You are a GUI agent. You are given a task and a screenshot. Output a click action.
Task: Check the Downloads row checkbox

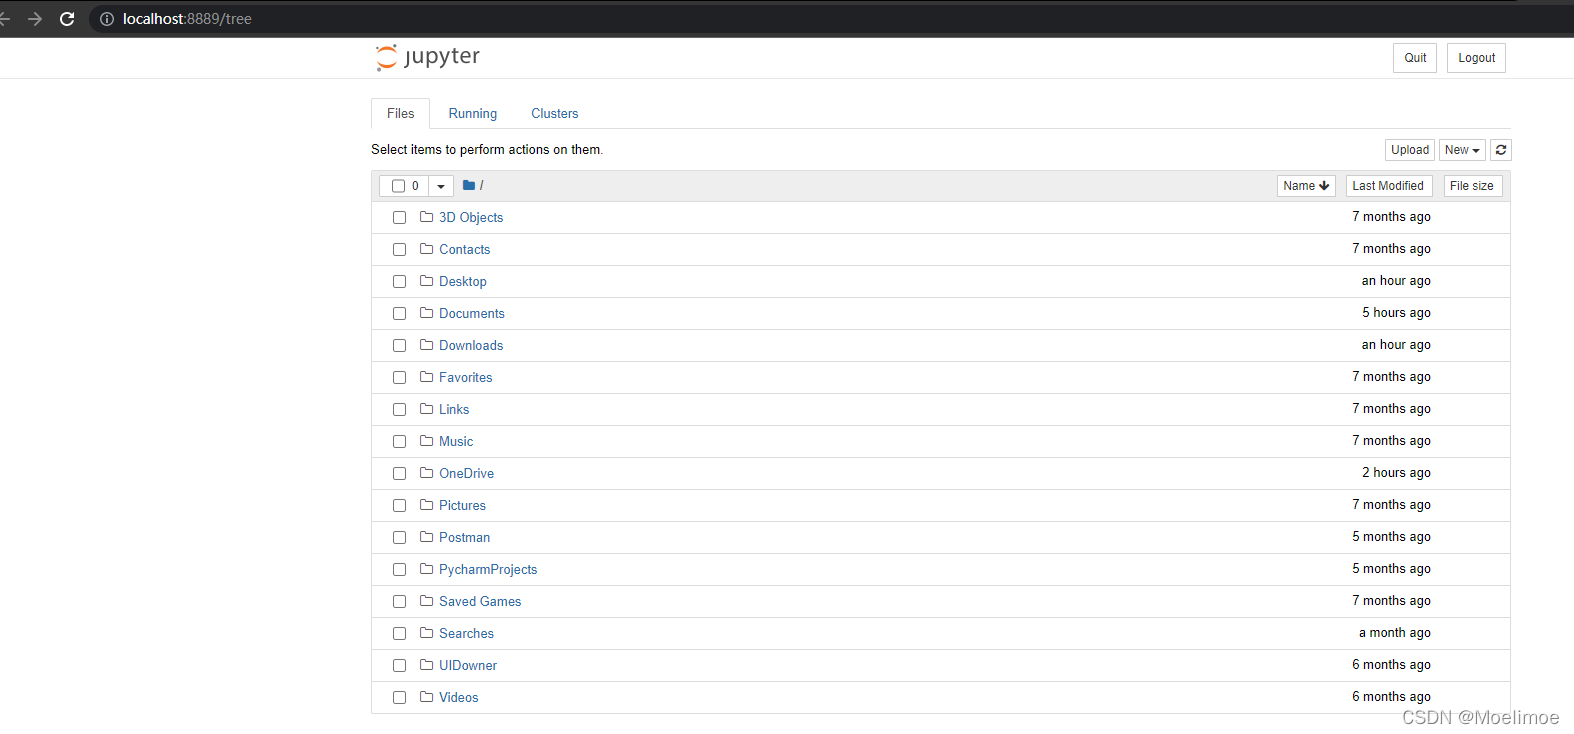[x=399, y=346]
